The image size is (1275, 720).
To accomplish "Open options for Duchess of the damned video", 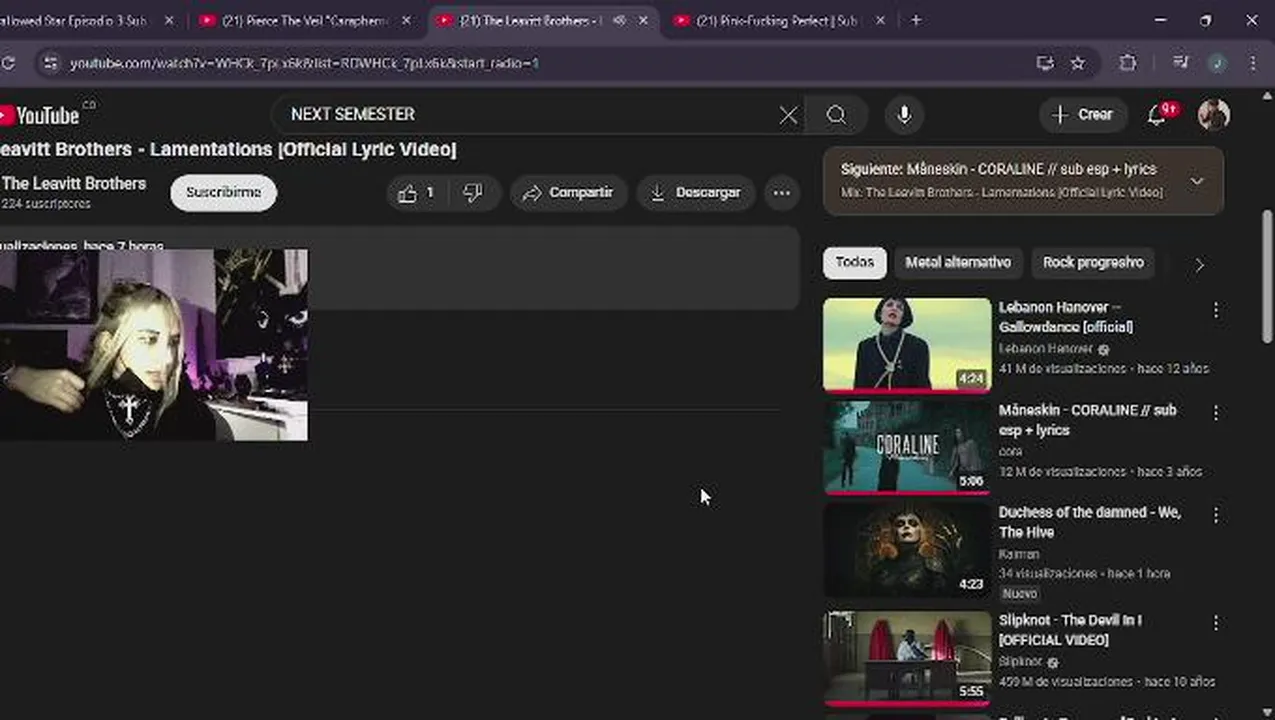I will tap(1216, 515).
